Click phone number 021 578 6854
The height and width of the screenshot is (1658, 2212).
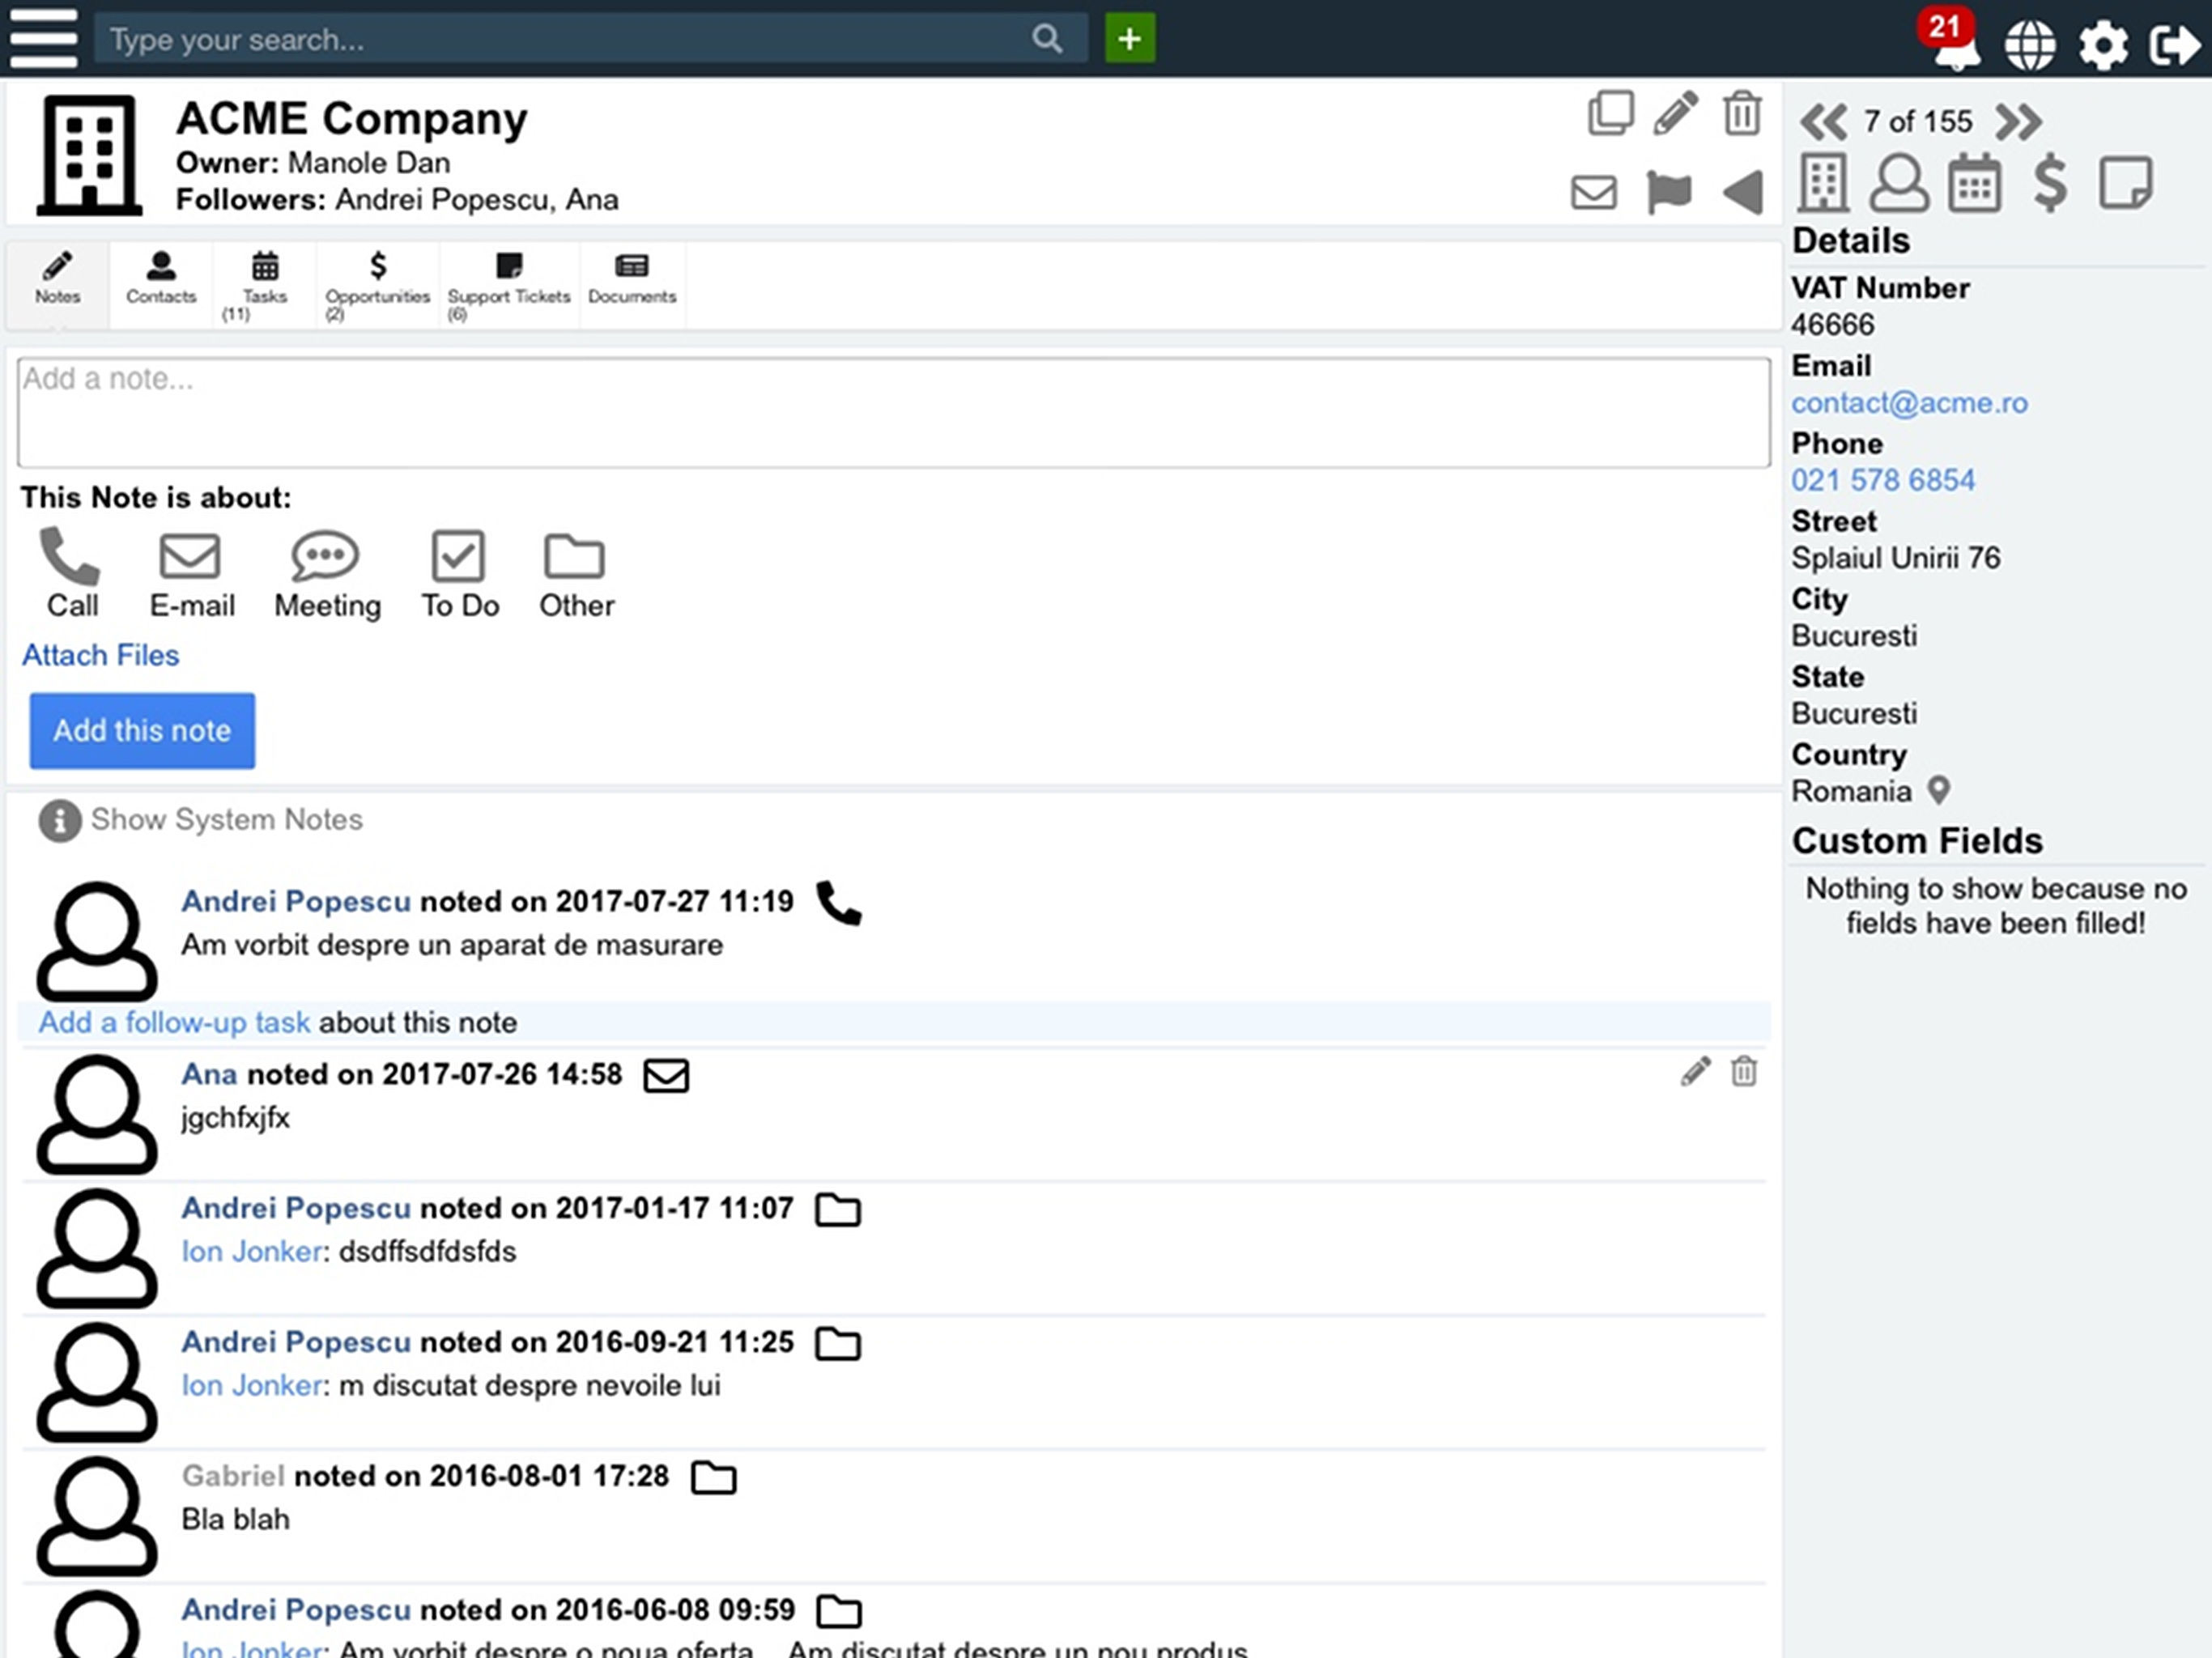coord(1883,480)
